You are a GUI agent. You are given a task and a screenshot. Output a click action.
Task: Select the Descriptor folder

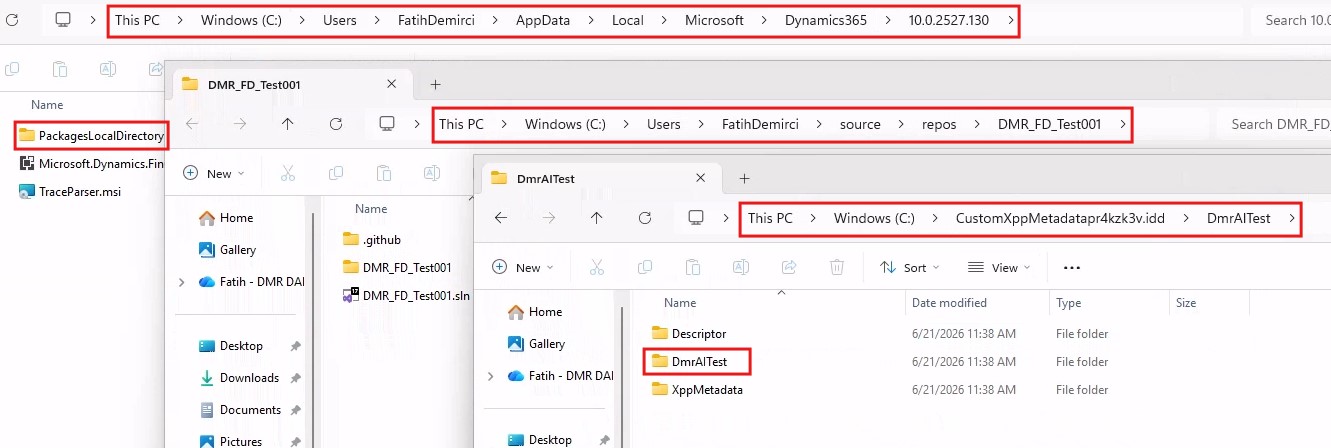click(688, 333)
